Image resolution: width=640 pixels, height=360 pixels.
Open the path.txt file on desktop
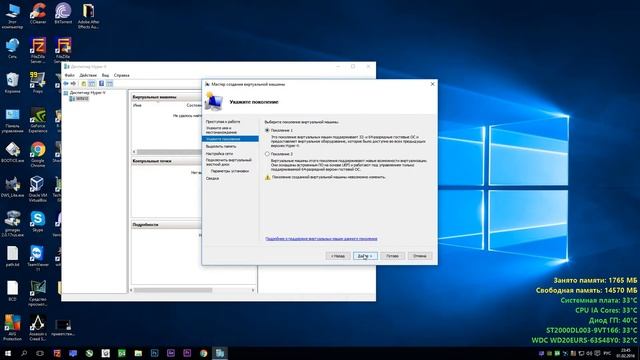click(x=12, y=256)
